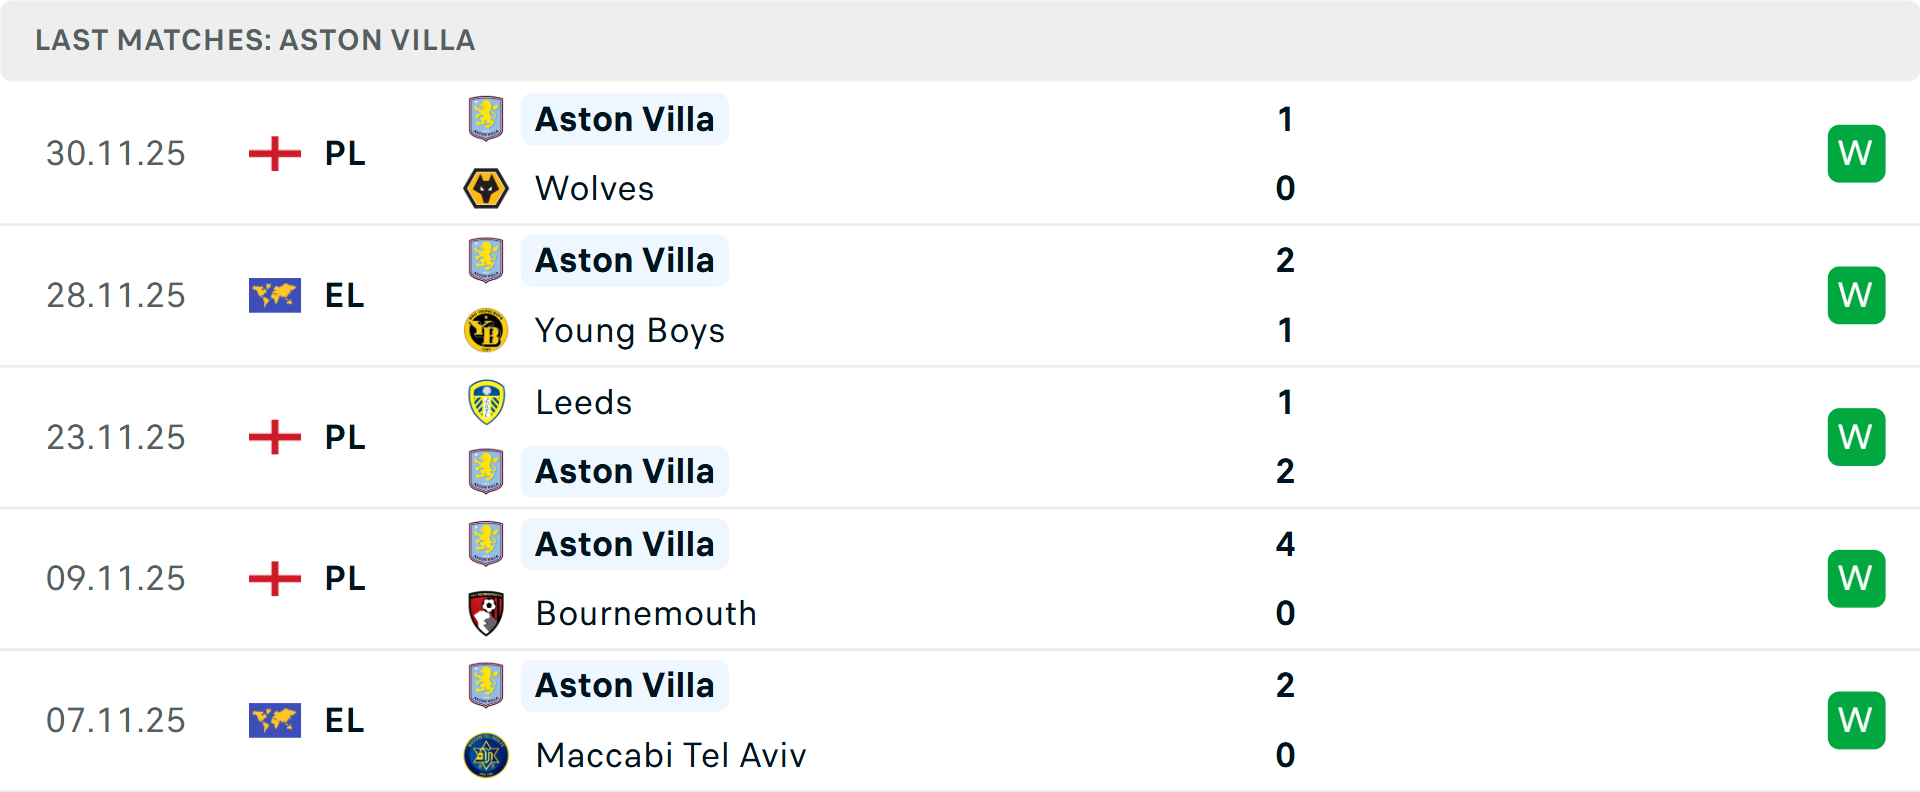Select the date 23.11.25

(116, 437)
